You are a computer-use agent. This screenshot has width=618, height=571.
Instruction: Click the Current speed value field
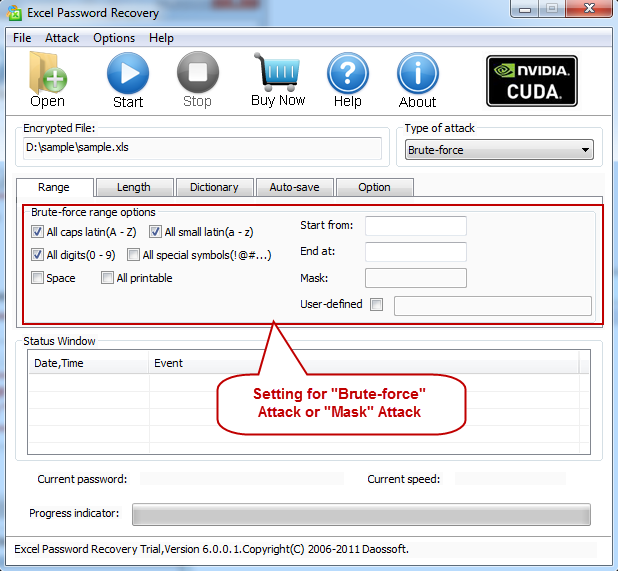click(x=510, y=479)
